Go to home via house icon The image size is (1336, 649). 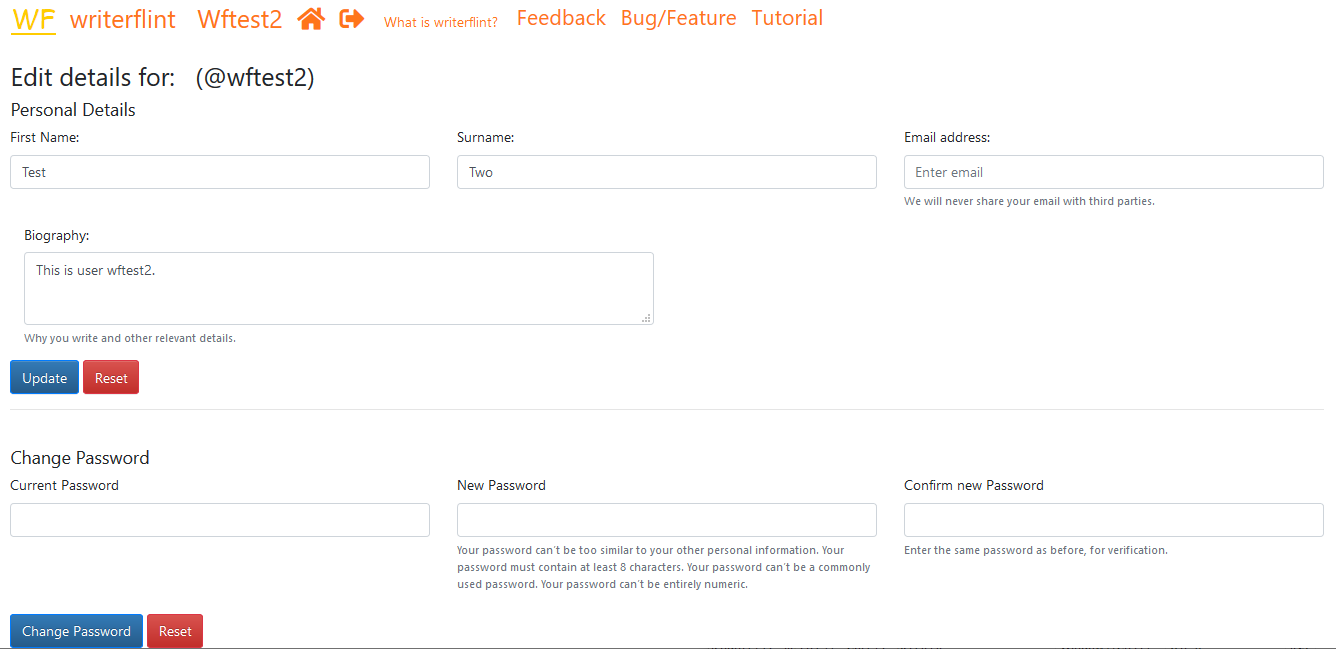[x=311, y=19]
